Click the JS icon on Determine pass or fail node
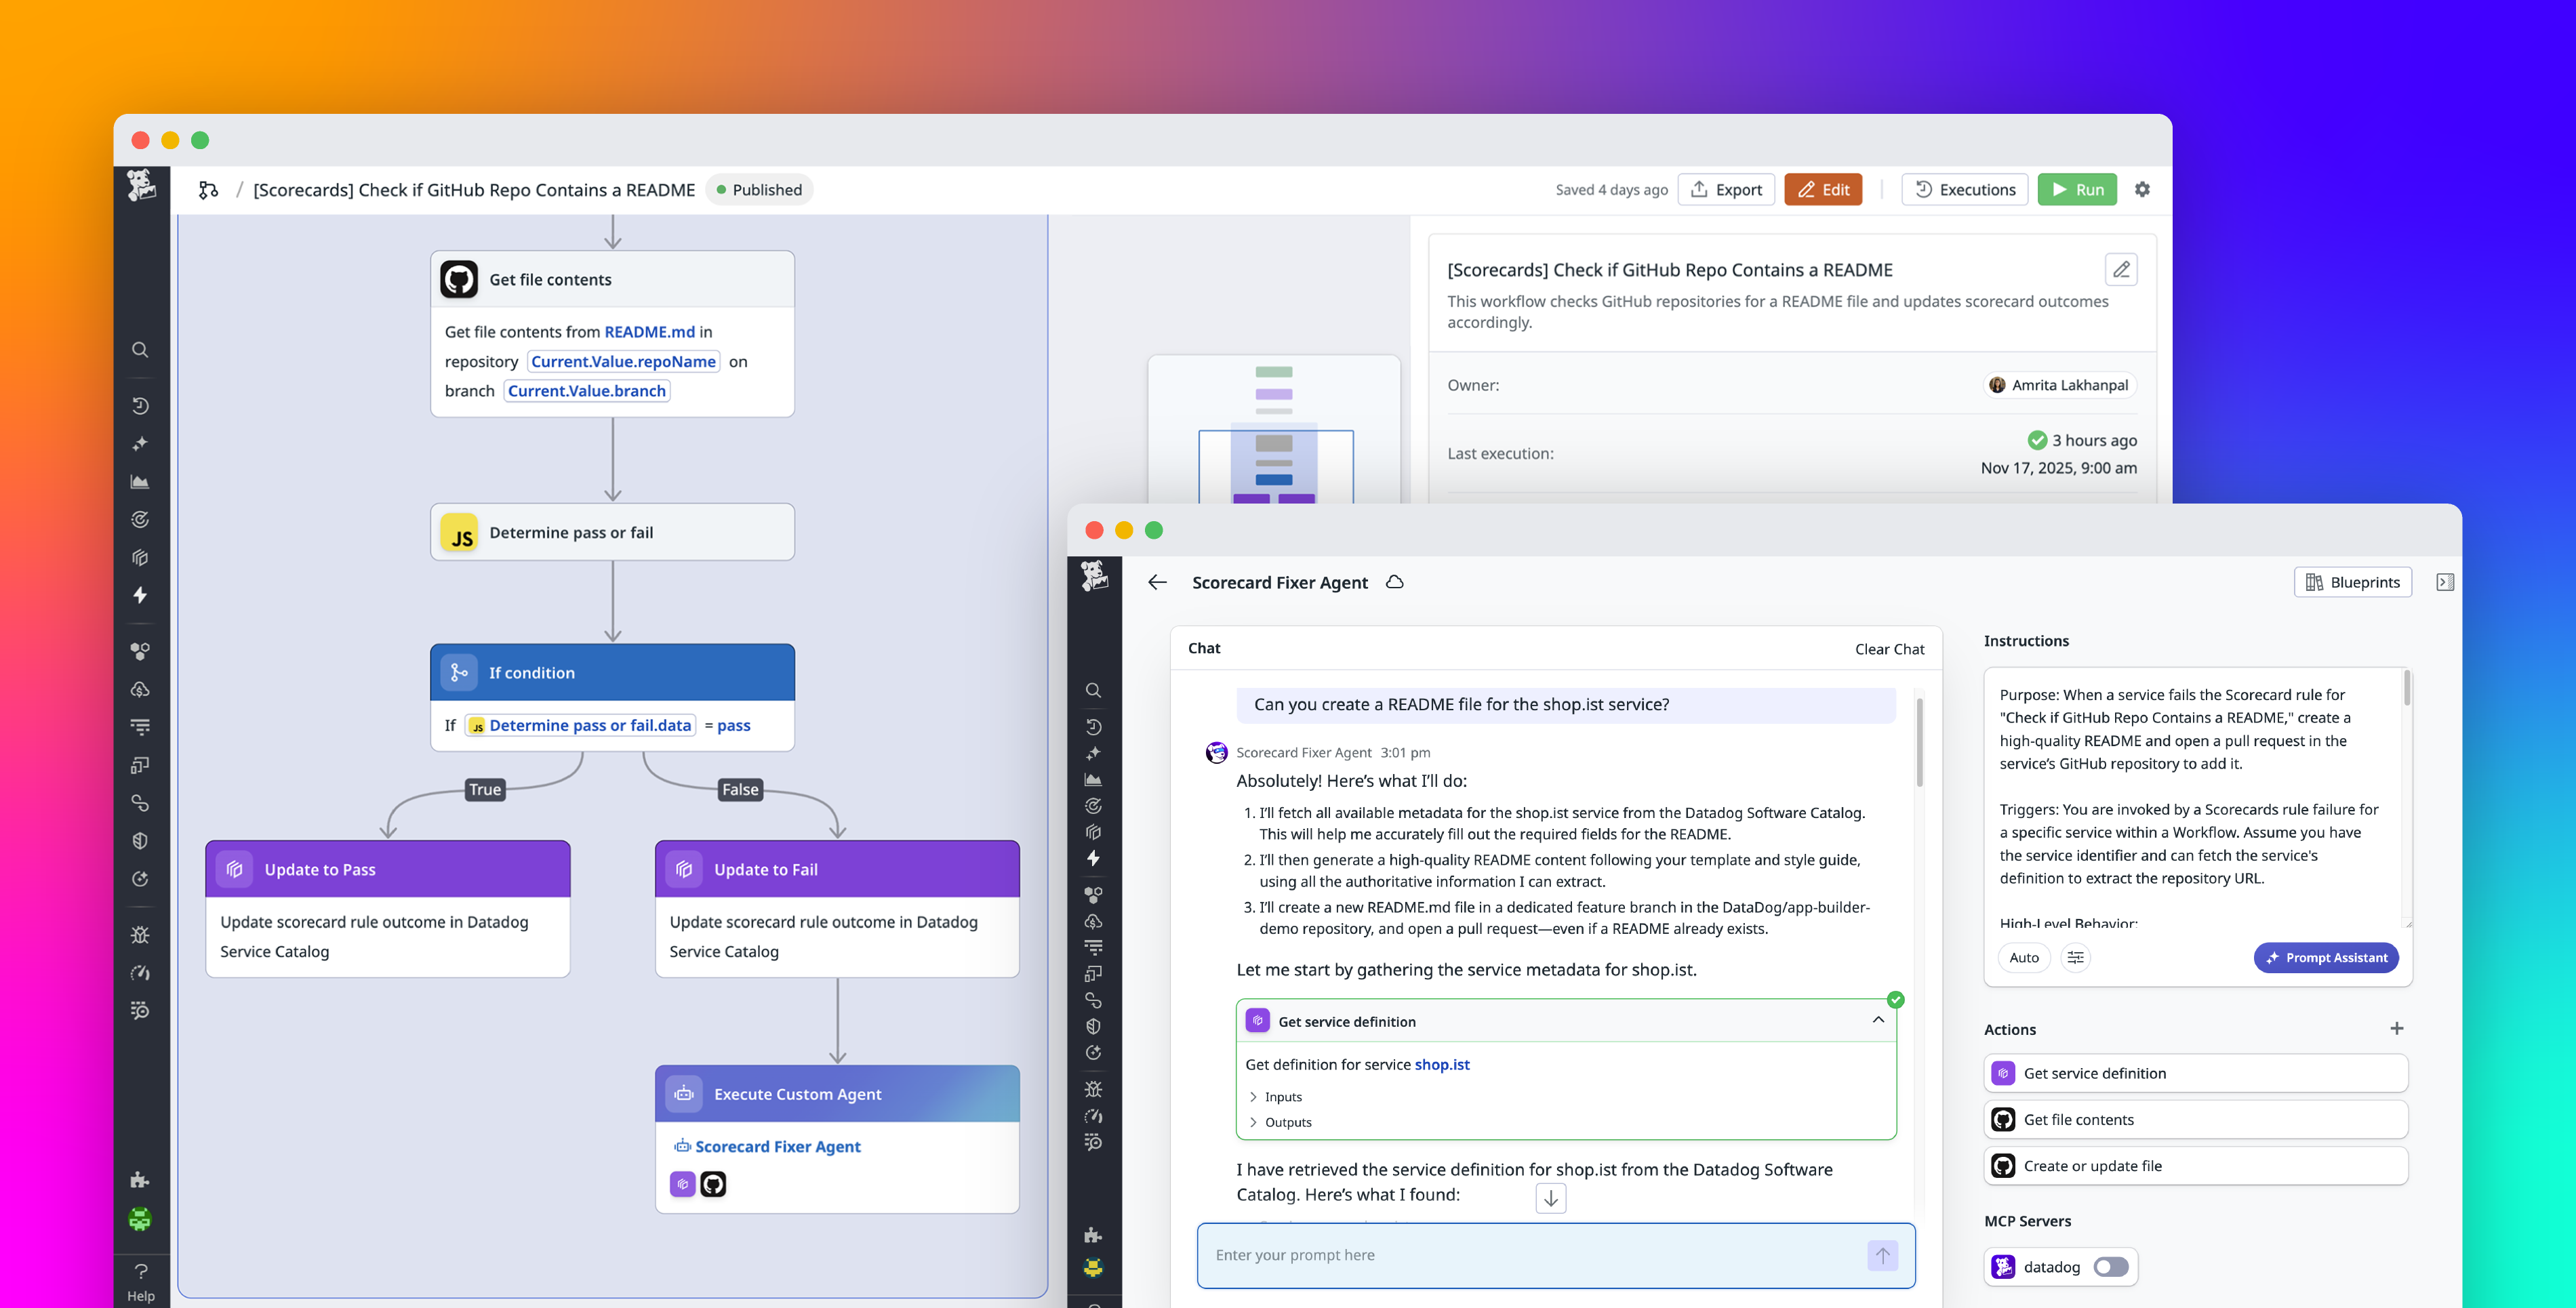The image size is (2576, 1308). (x=460, y=532)
